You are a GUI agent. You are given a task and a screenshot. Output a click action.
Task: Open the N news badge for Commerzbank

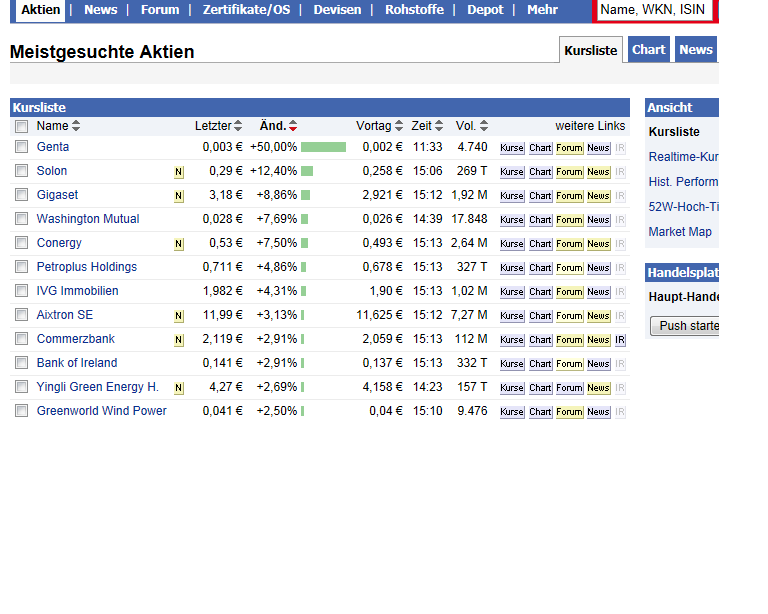coord(179,340)
